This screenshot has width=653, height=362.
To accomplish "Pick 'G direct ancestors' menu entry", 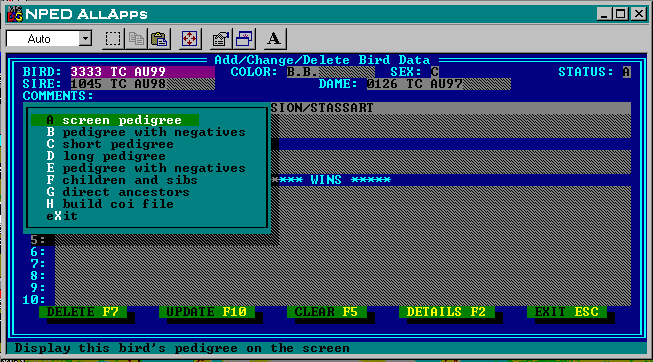I will coord(118,192).
